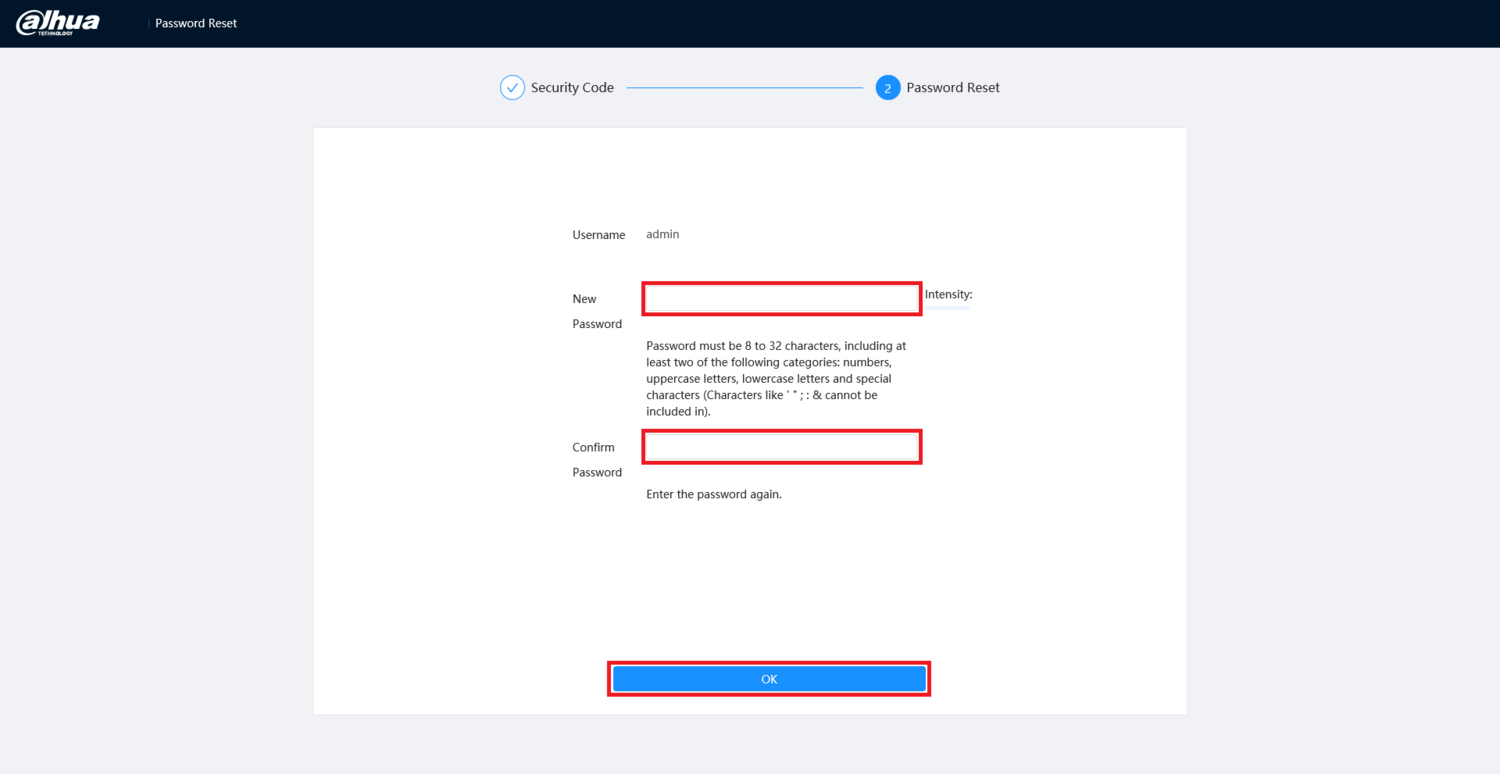Click the Confirm Password label
Viewport: 1500px width, 774px height.
(x=597, y=459)
